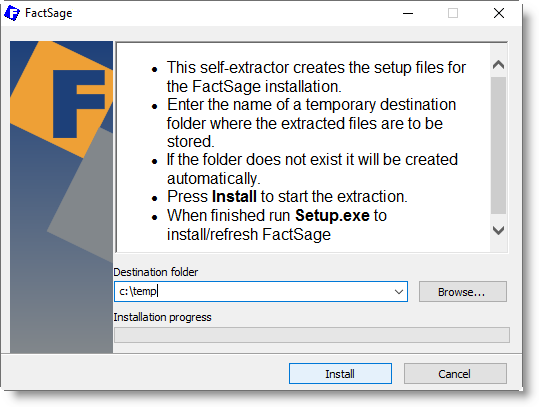The image size is (539, 407).
Task: Expand the Destination folder dropdown list
Action: 399,292
